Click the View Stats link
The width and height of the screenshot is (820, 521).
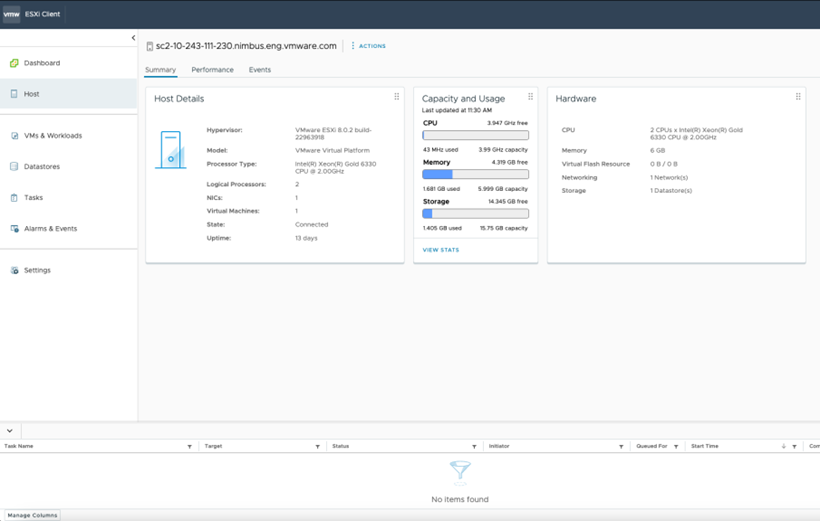point(441,250)
